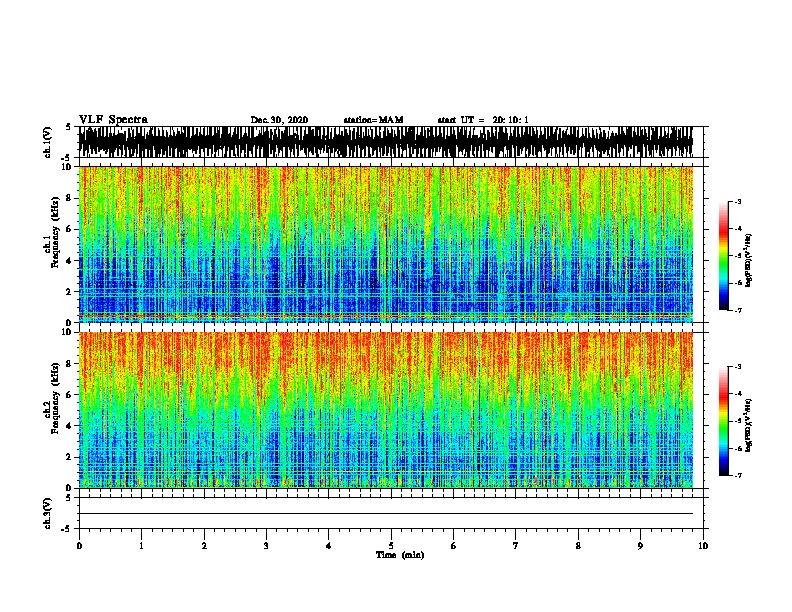Click the "-5" volt tick on ch.1(V) axis
Viewport: 792px width, 612px height.
pos(67,158)
